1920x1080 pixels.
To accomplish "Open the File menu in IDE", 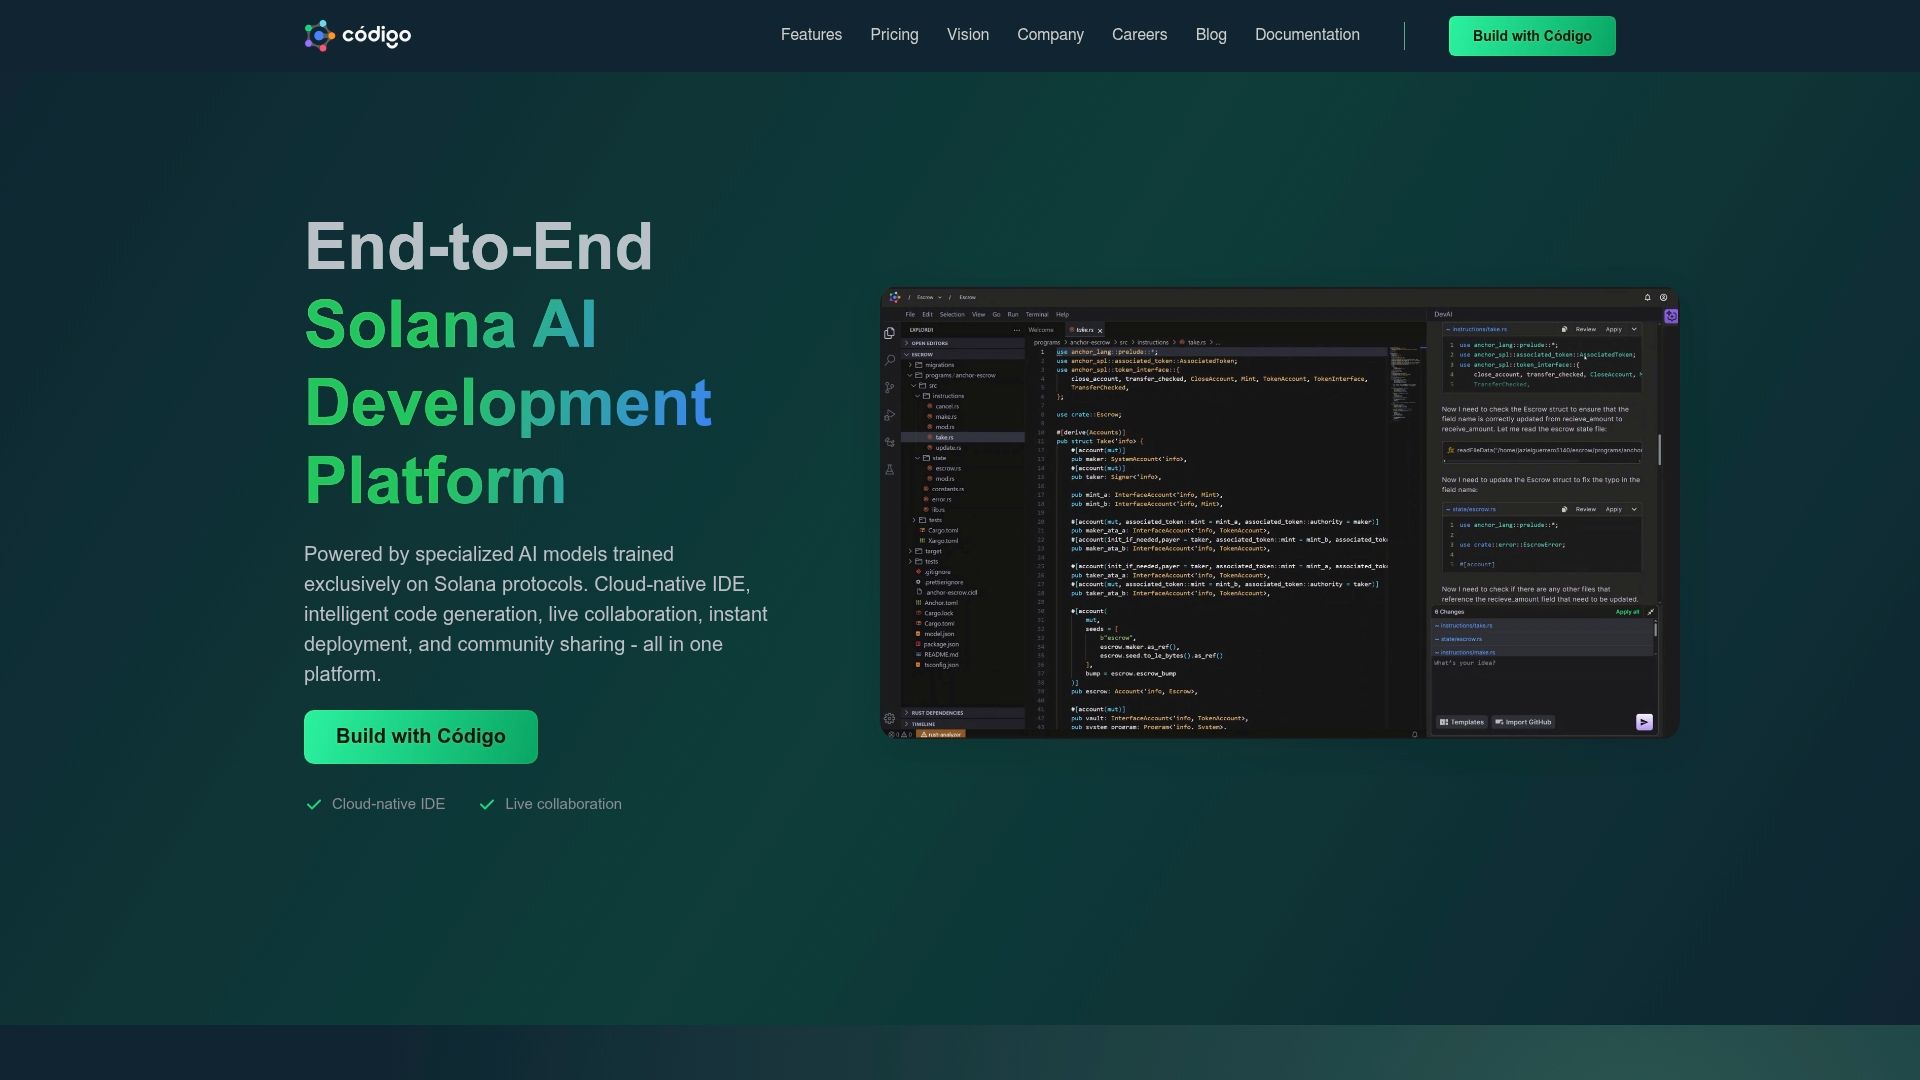I will click(x=910, y=314).
